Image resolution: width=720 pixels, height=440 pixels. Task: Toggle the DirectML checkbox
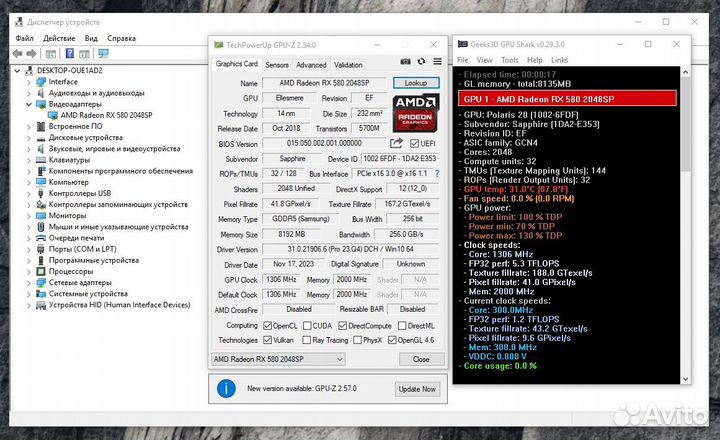(402, 326)
